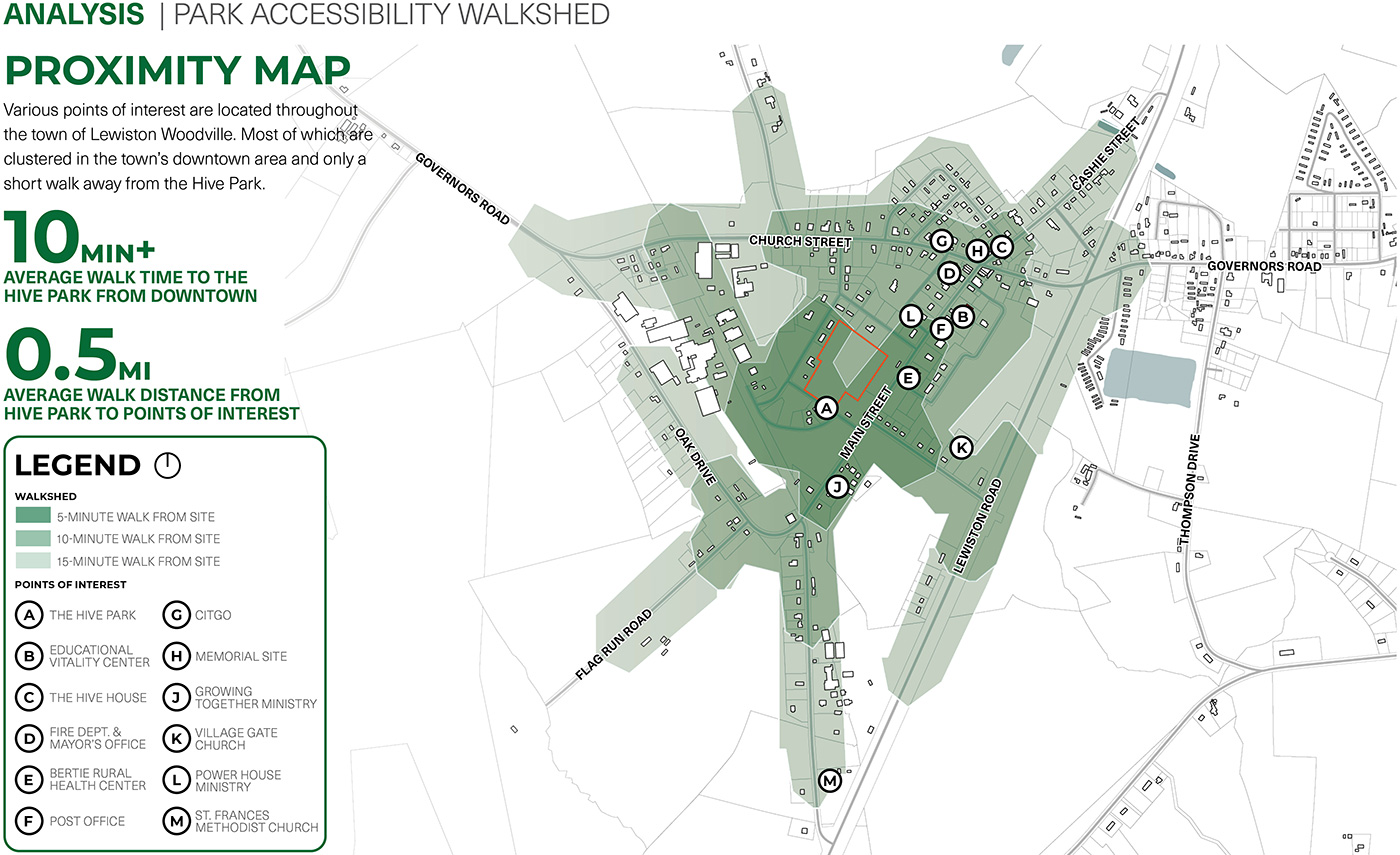Click the K marker near Lewiston Road
The height and width of the screenshot is (855, 1400).
point(961,446)
